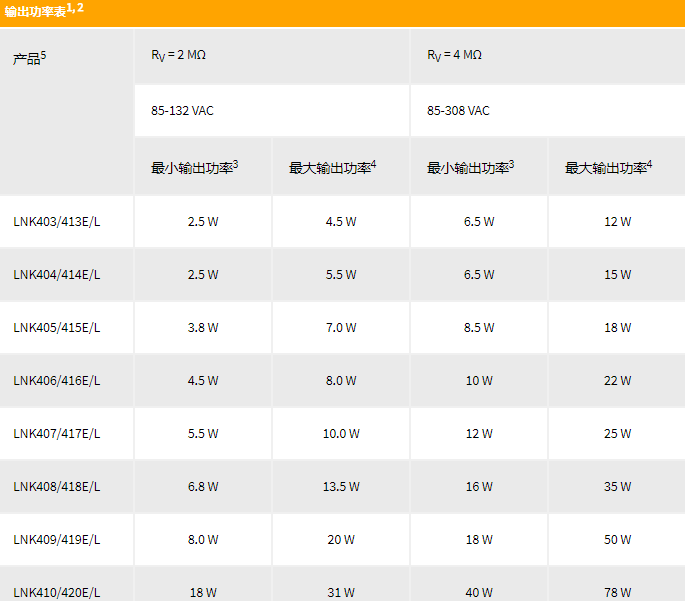The width and height of the screenshot is (685, 601).
Task: Click 12 W in the LNK407/417E/L row
Action: (479, 434)
